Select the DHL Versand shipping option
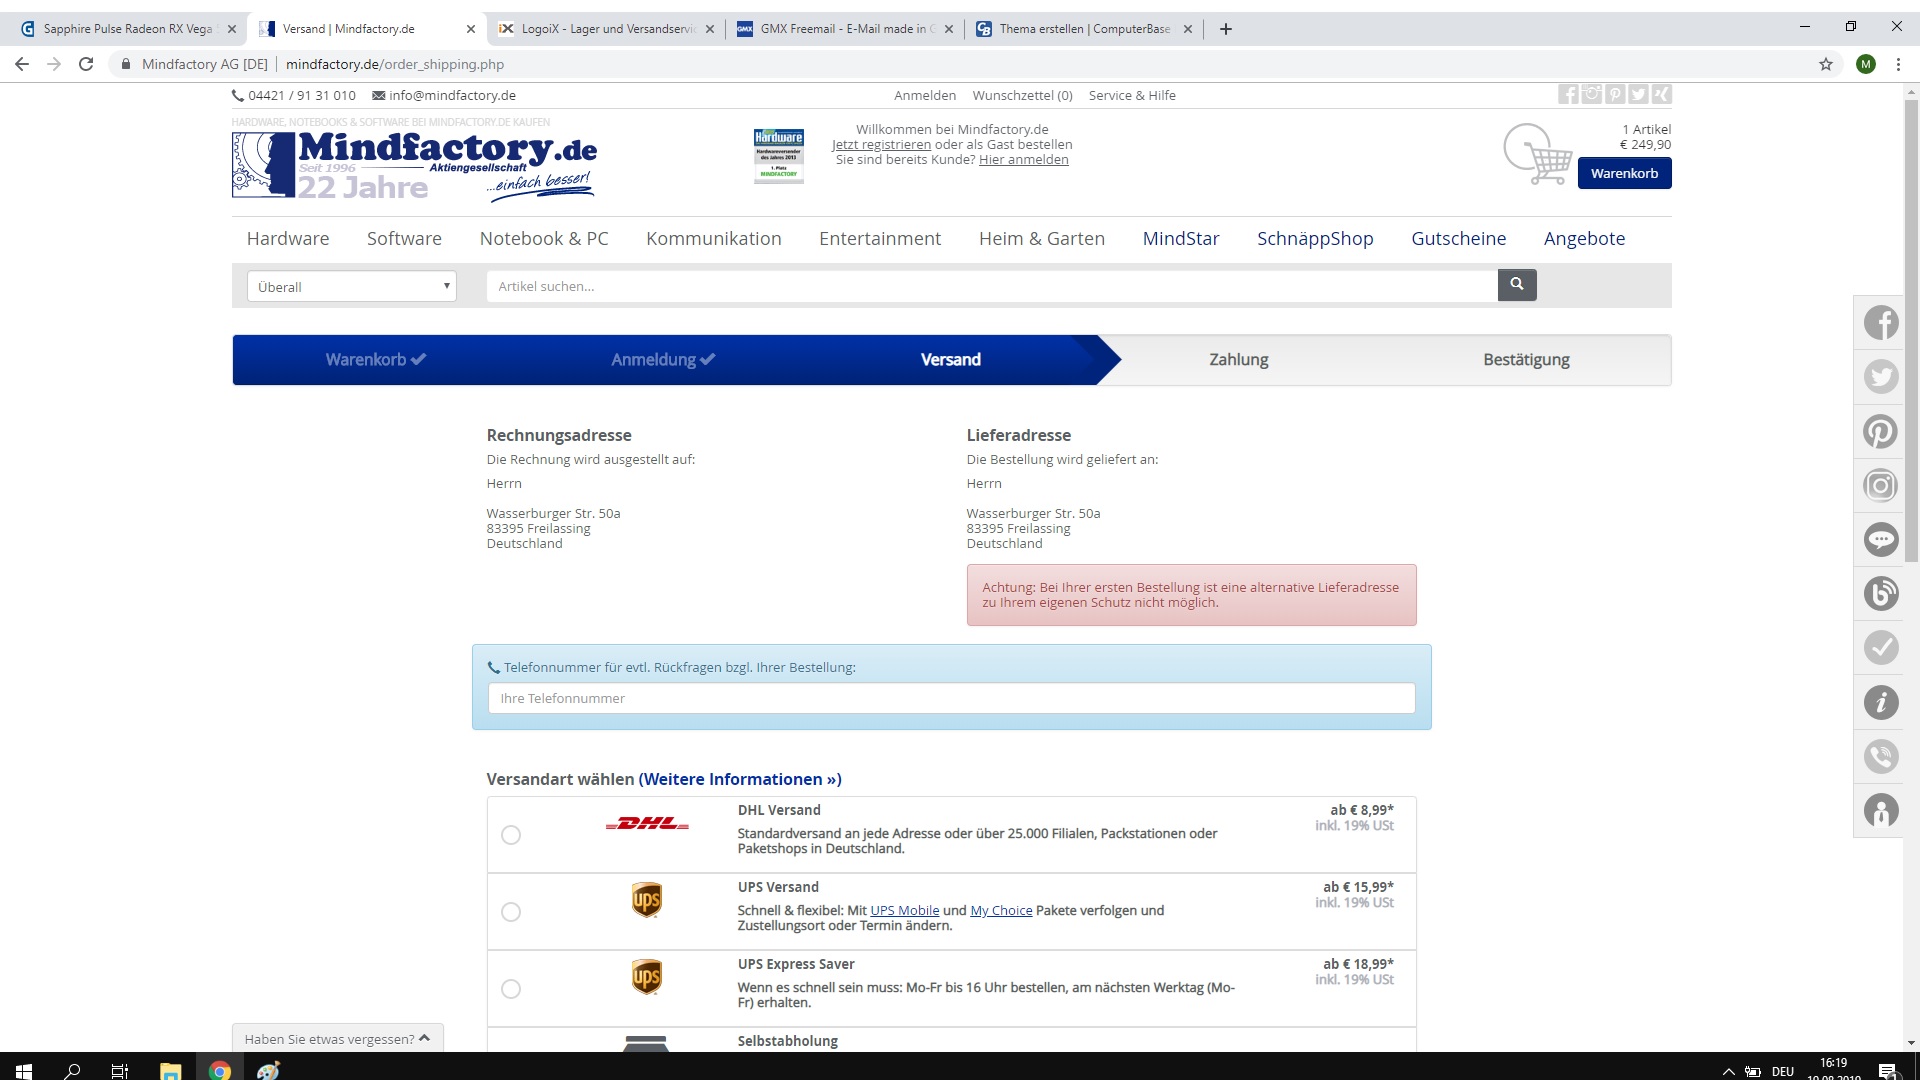This screenshot has width=1920, height=1080. [x=511, y=835]
